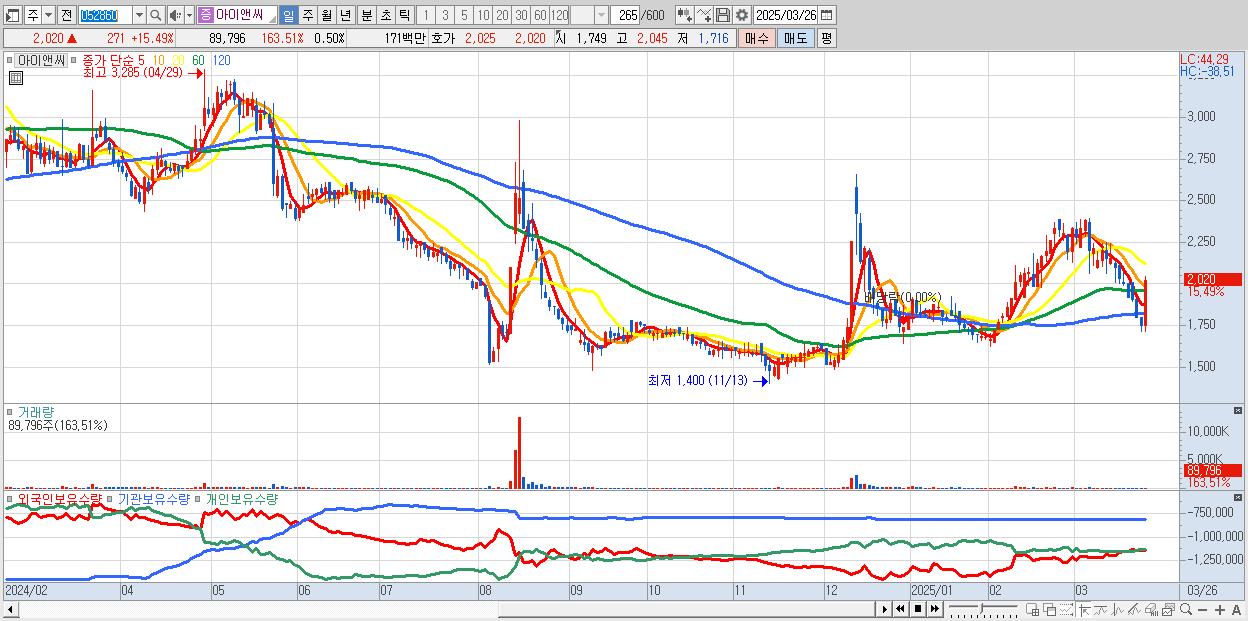Click the 종가 단순 5 moving average legend
Image resolution: width=1248 pixels, height=621 pixels.
(x=115, y=60)
